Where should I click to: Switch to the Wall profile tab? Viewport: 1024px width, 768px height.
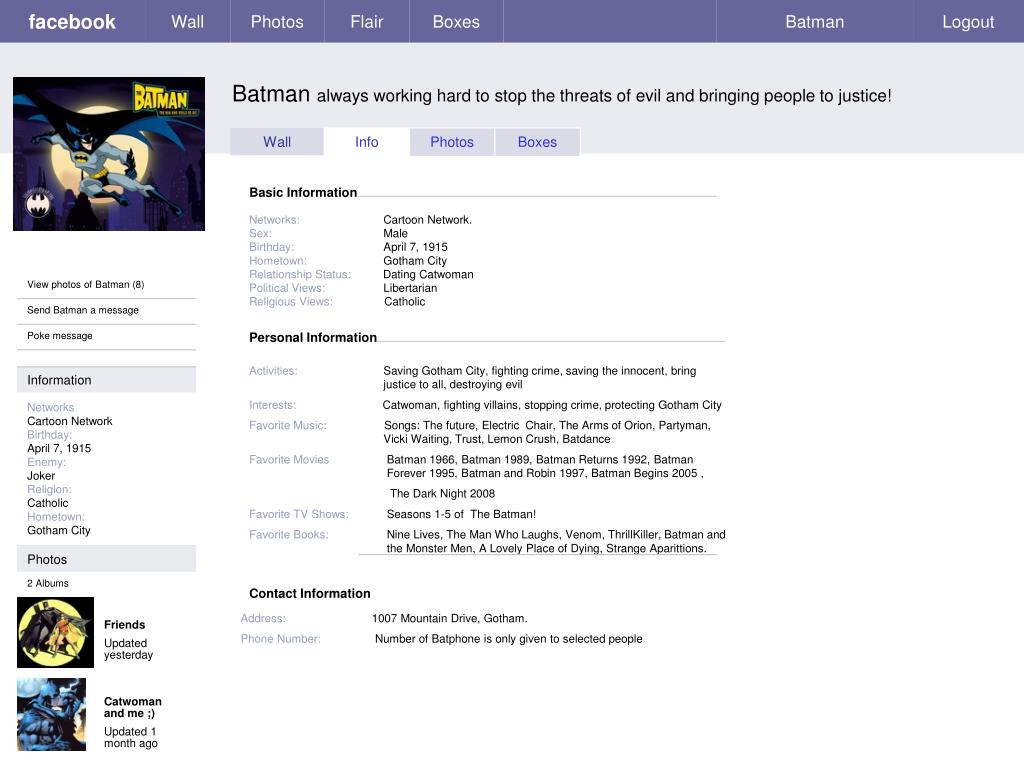pyautogui.click(x=277, y=142)
